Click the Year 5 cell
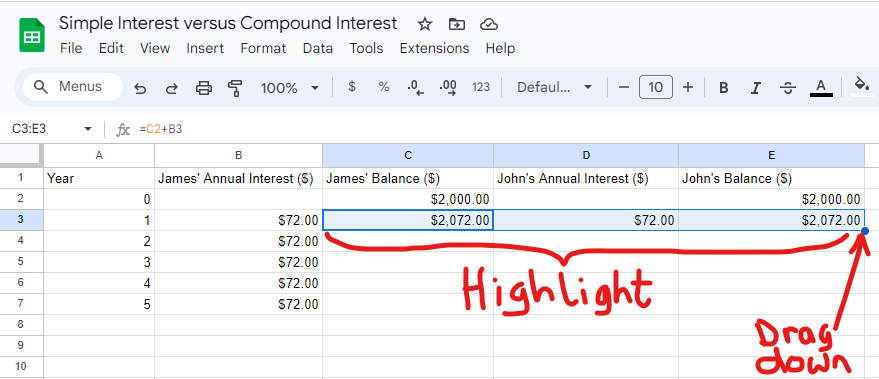Viewport: 879px width, 379px height. 99,304
